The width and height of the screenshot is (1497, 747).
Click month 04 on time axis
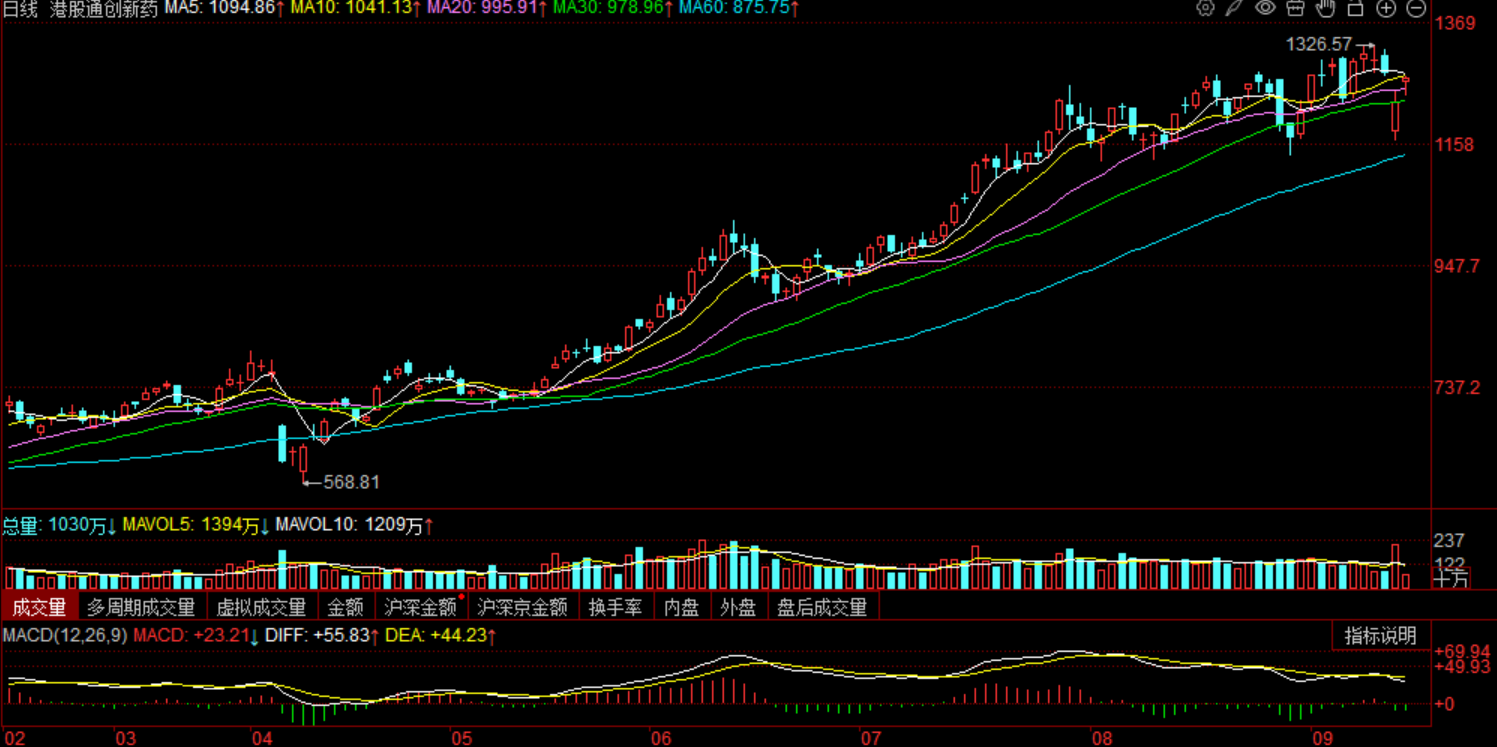pyautogui.click(x=262, y=738)
